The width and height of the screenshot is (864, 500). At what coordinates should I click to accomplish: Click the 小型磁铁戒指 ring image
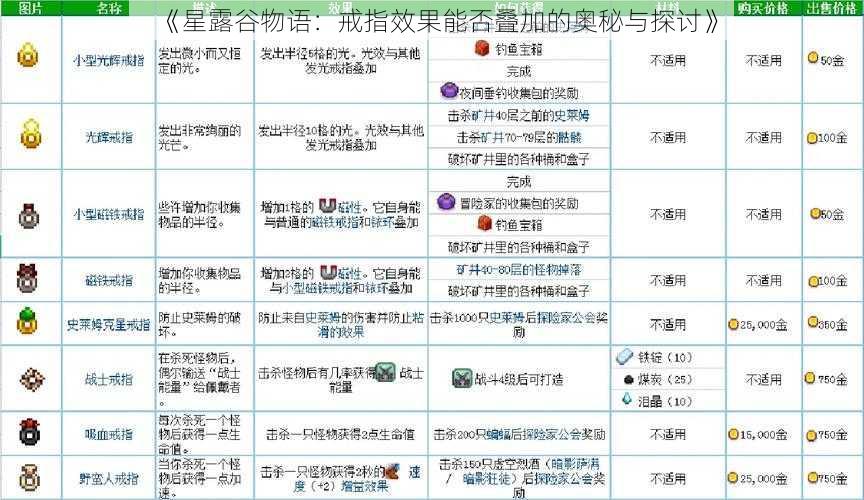(29, 216)
